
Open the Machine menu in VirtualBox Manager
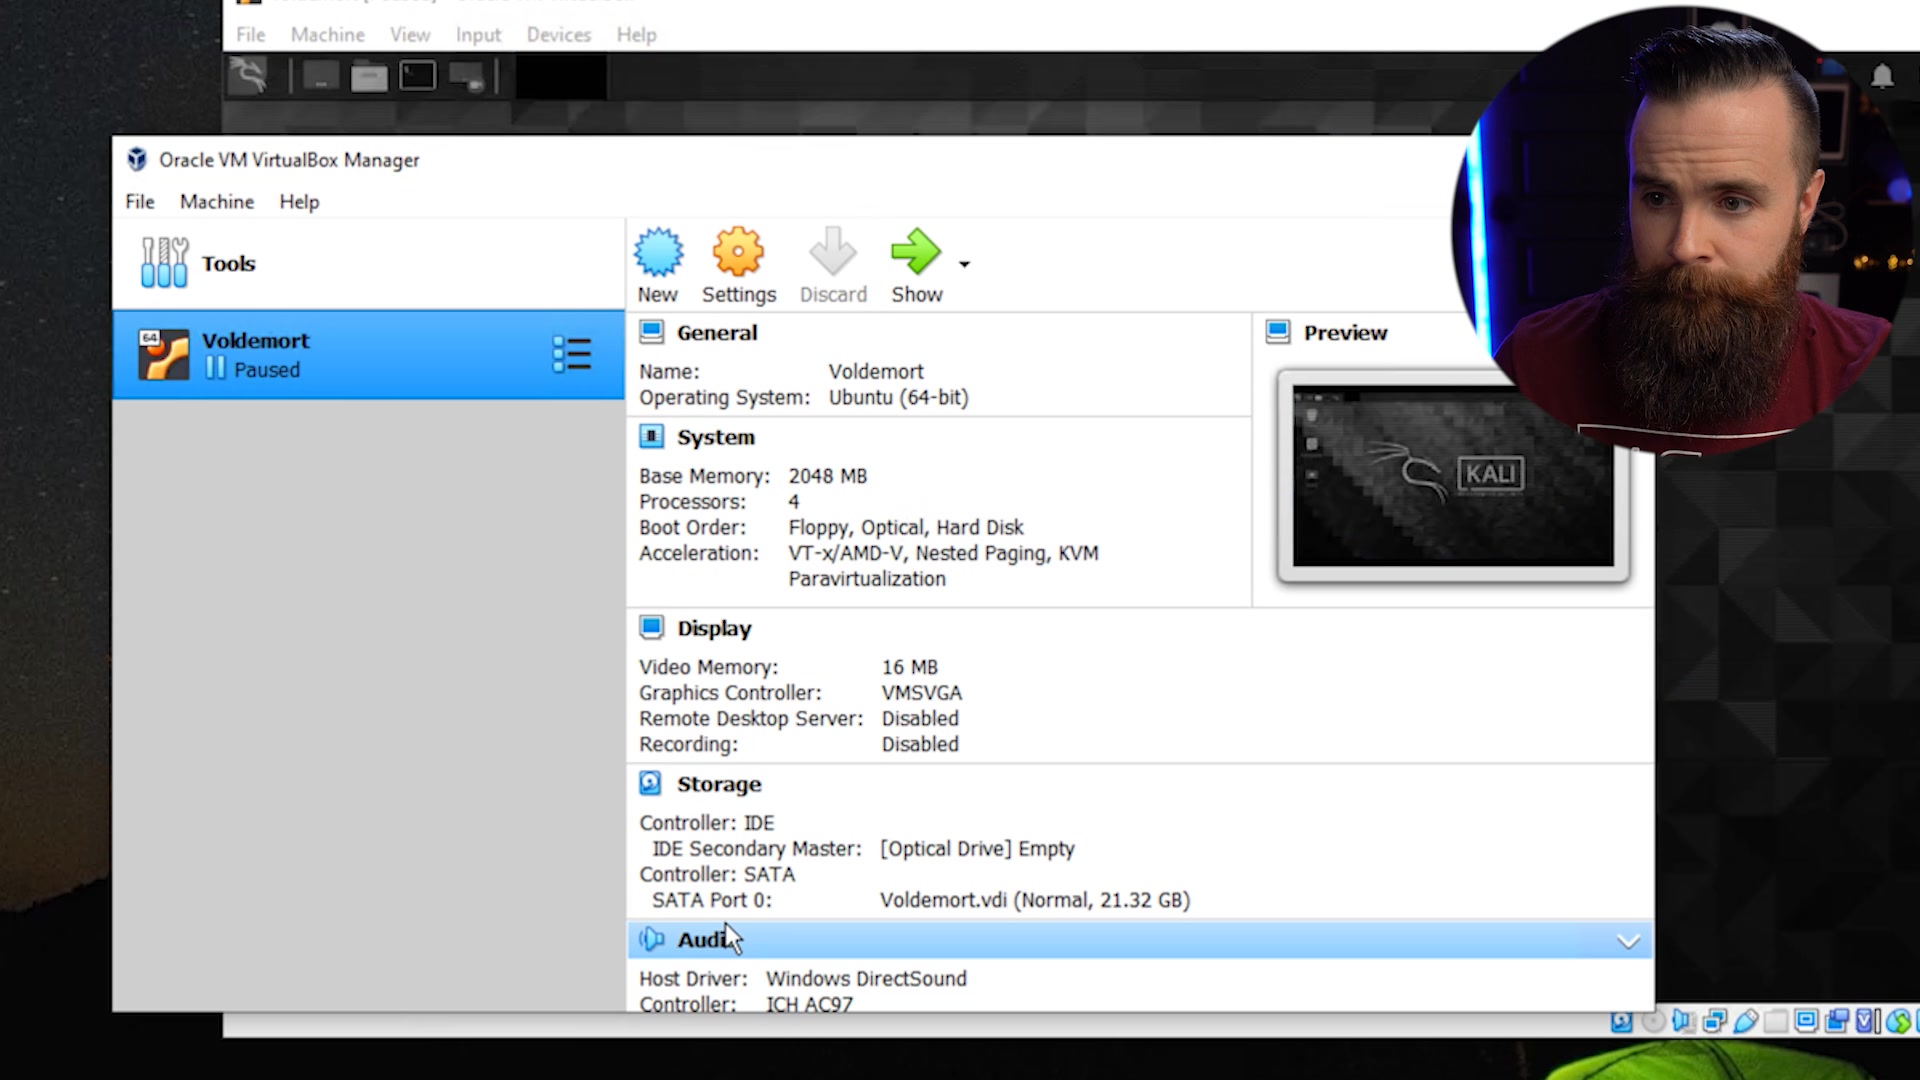tap(217, 201)
